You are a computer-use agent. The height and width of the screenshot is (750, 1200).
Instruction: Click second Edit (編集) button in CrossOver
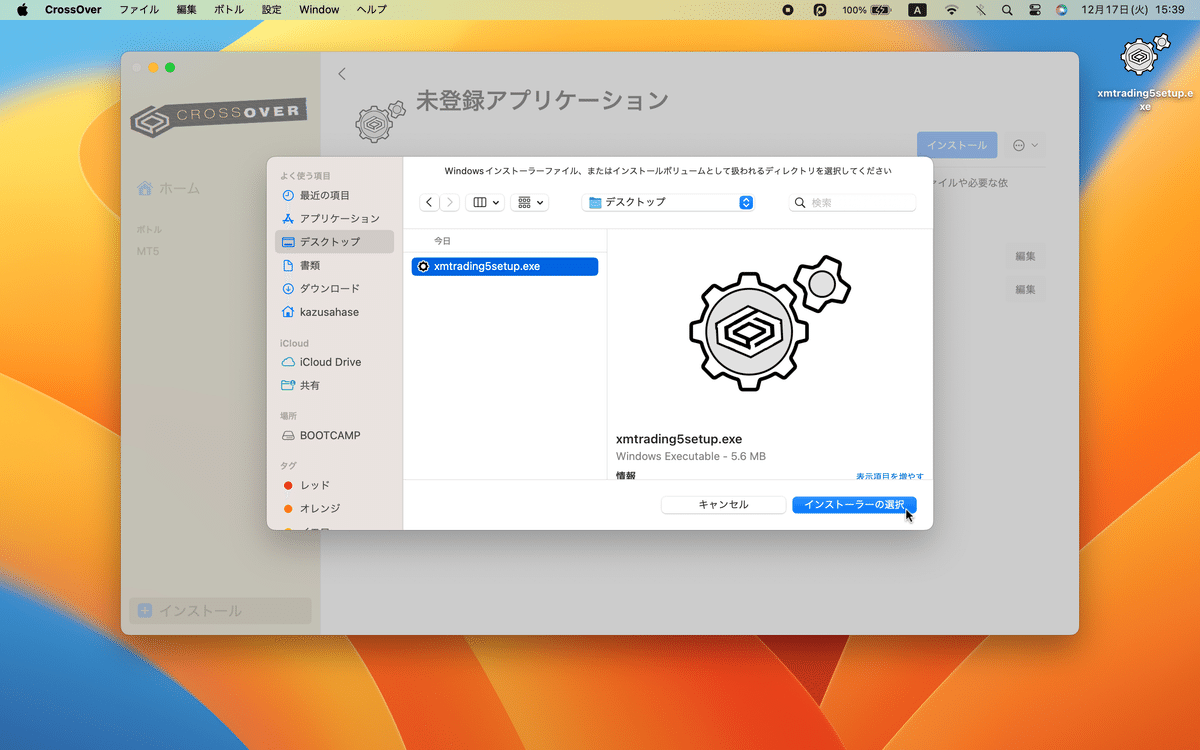coord(1025,289)
